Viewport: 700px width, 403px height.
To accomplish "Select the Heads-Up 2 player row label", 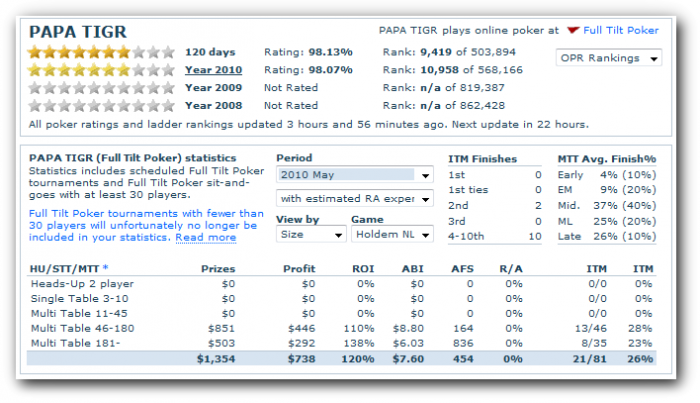I will coord(82,284).
